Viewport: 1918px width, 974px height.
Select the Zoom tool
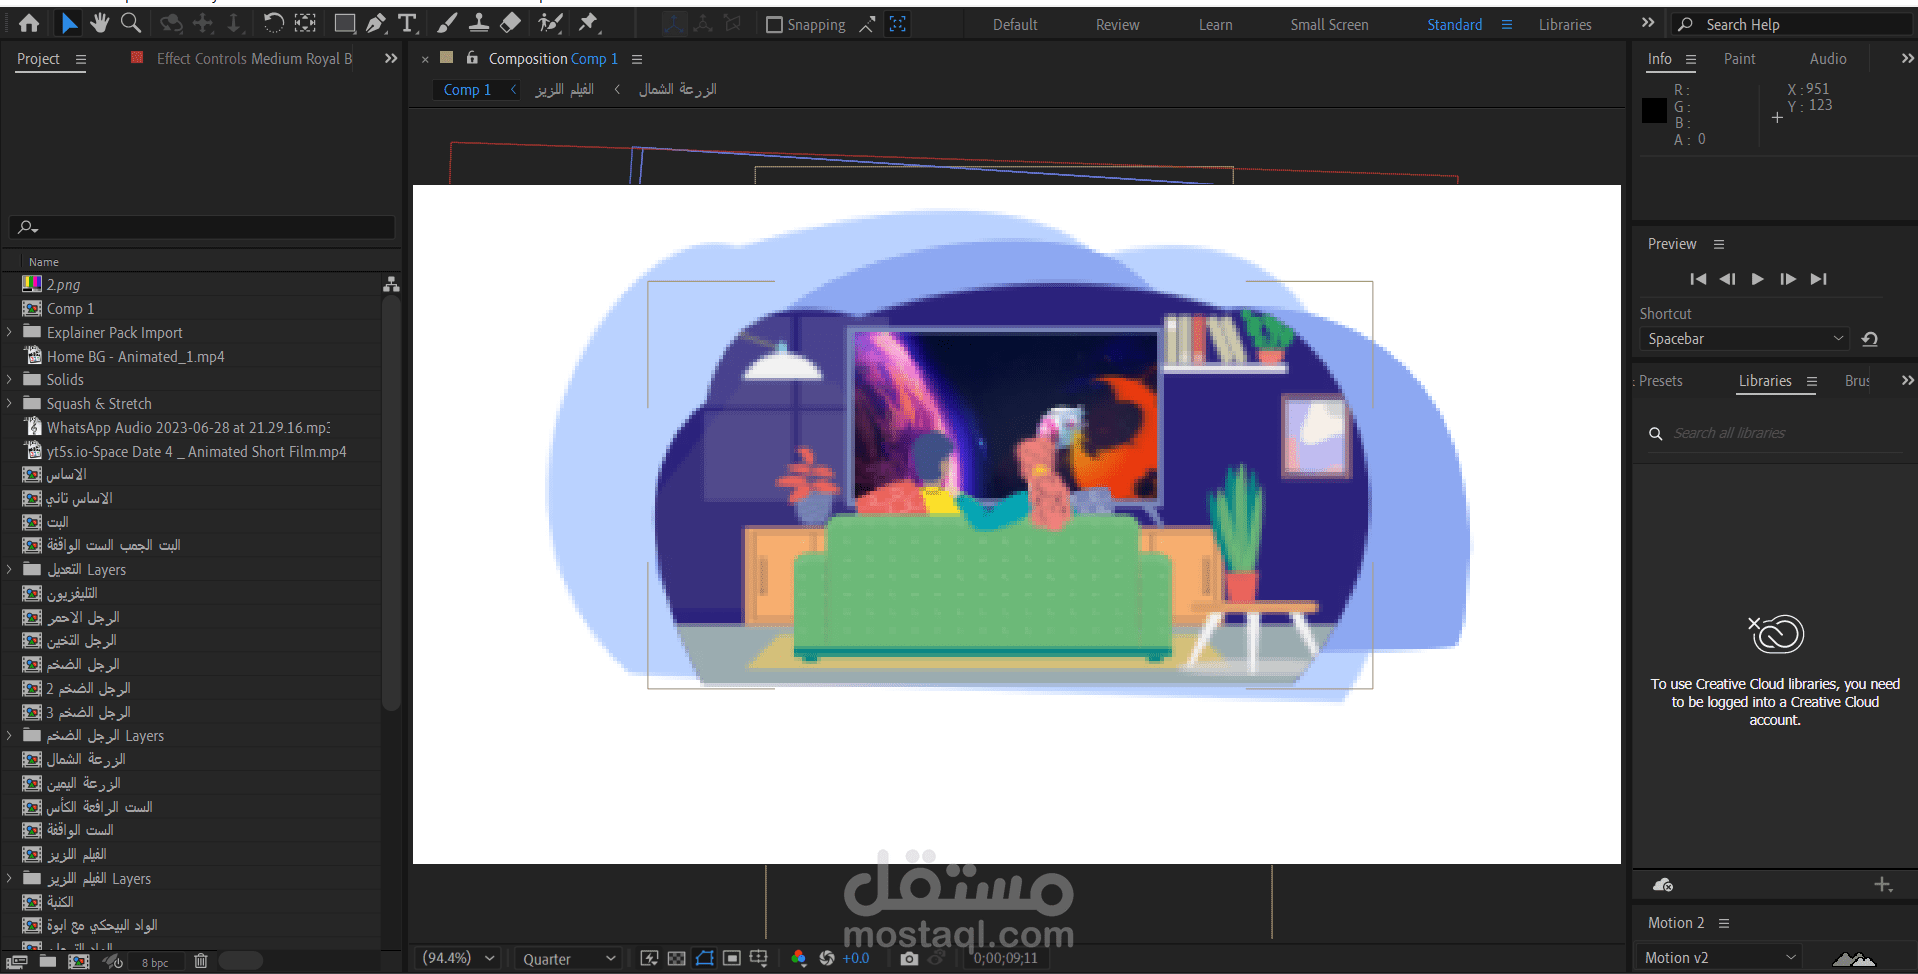[131, 22]
